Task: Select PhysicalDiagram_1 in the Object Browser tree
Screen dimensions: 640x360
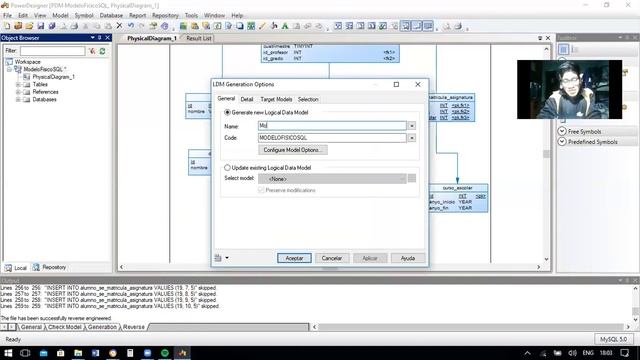Action: click(53, 77)
